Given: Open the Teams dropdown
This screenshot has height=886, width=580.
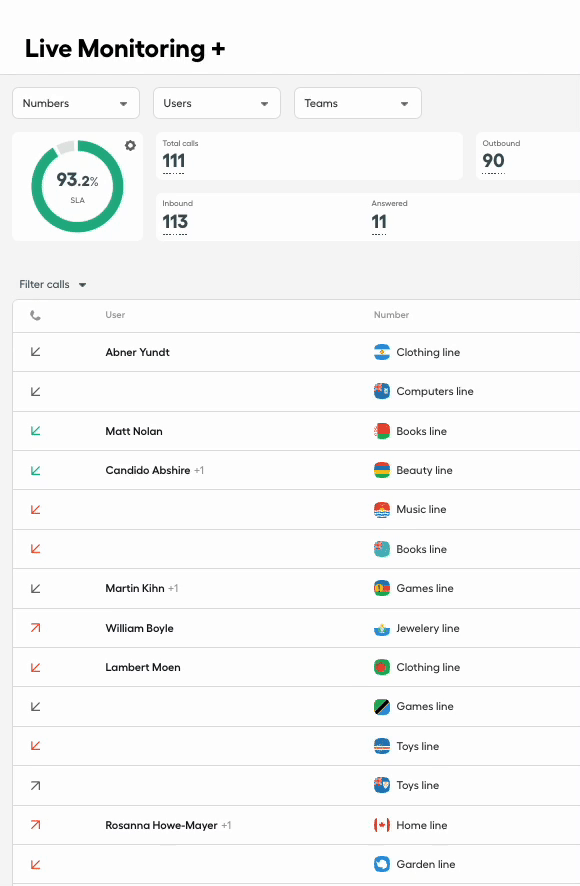Looking at the screenshot, I should pyautogui.click(x=358, y=103).
